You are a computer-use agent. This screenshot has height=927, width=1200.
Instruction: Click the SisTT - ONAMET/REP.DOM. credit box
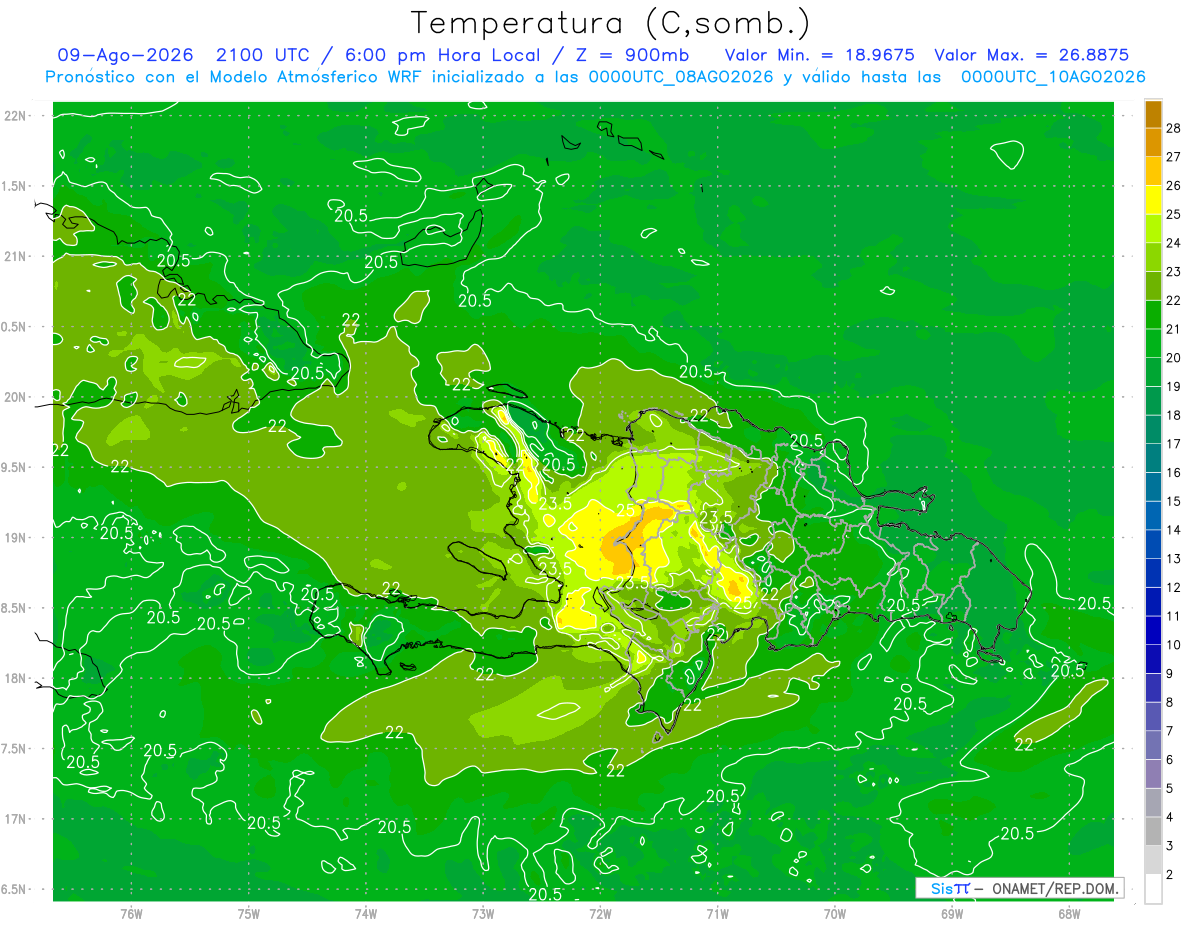pyautogui.click(x=1019, y=888)
